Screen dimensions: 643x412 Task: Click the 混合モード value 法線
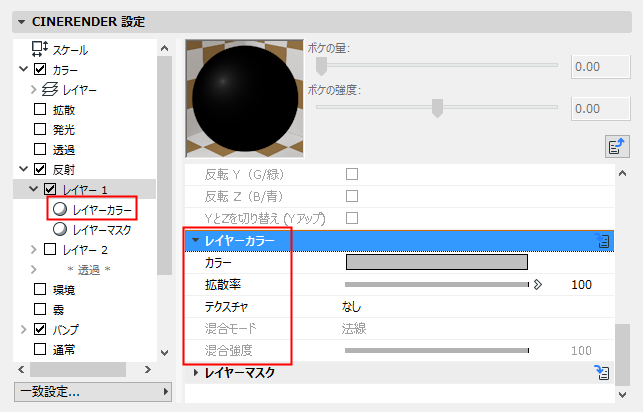coord(354,328)
